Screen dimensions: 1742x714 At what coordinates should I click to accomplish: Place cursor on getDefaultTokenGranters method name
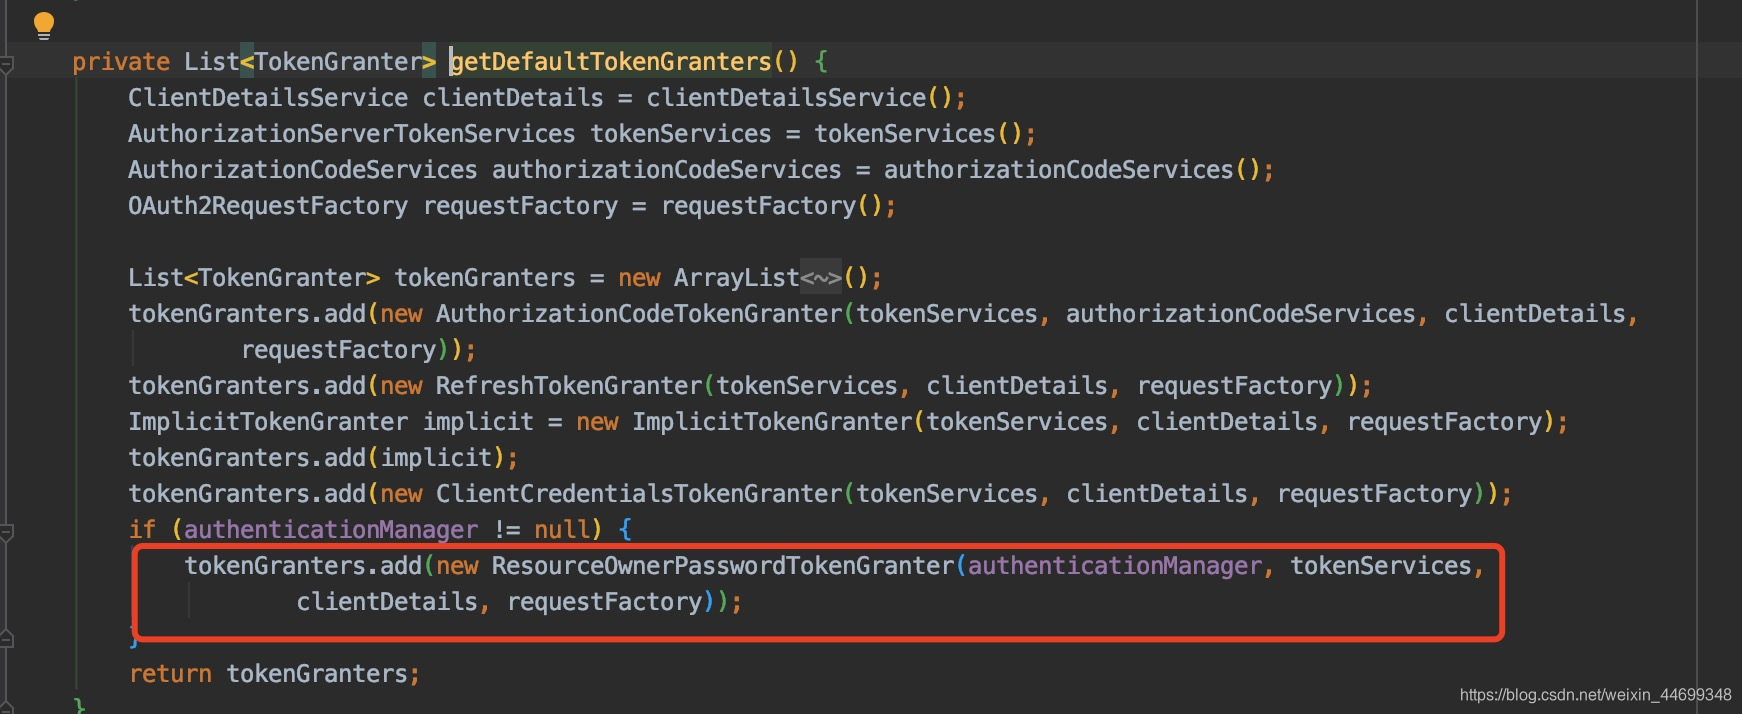610,62
